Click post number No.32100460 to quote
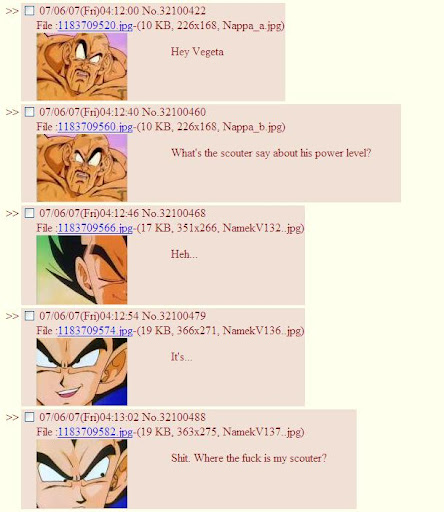 click(174, 112)
